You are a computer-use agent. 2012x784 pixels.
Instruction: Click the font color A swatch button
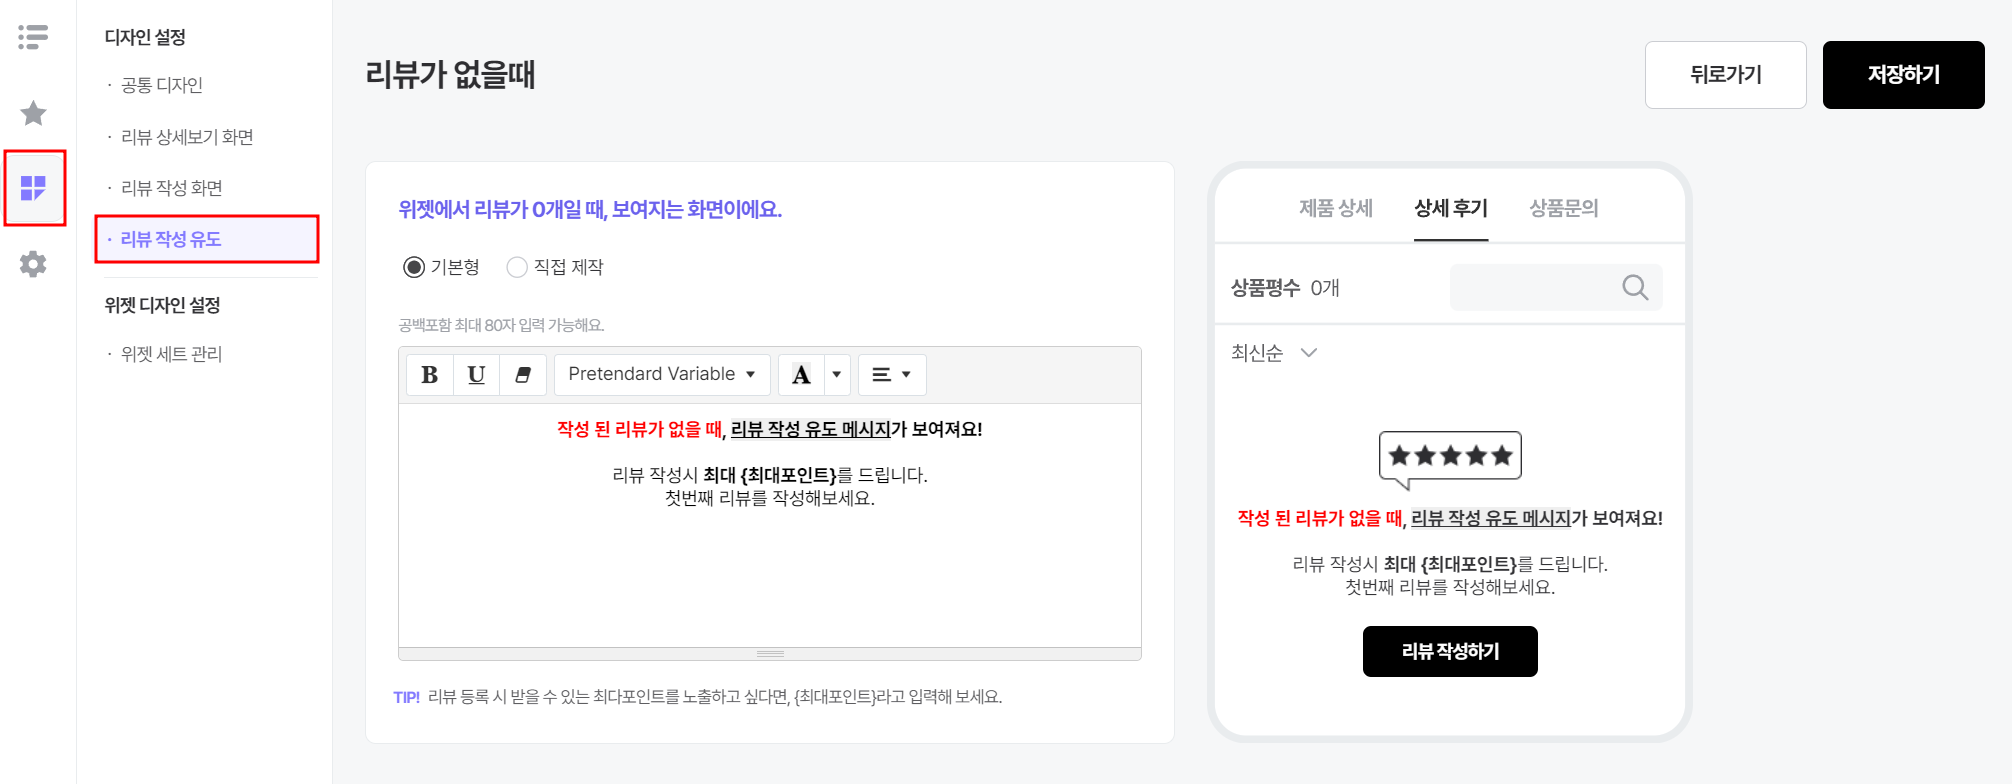pos(801,374)
